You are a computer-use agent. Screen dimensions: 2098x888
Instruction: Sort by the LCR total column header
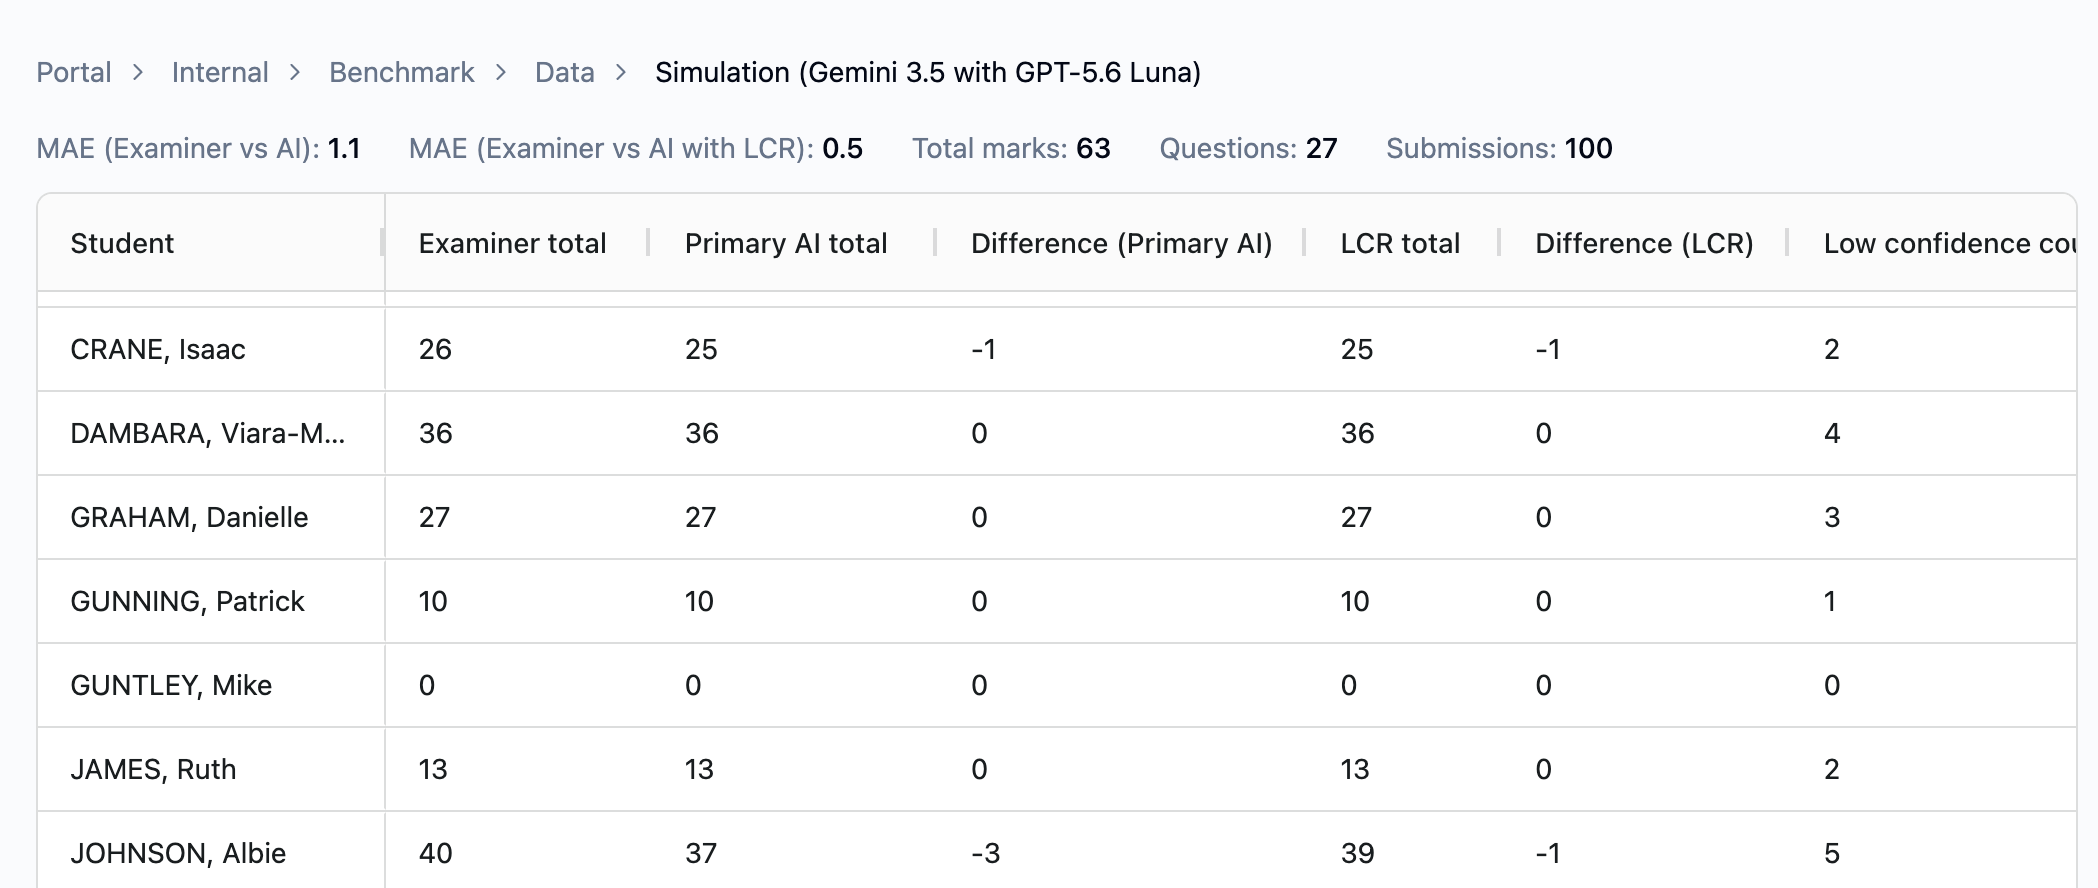(x=1400, y=243)
